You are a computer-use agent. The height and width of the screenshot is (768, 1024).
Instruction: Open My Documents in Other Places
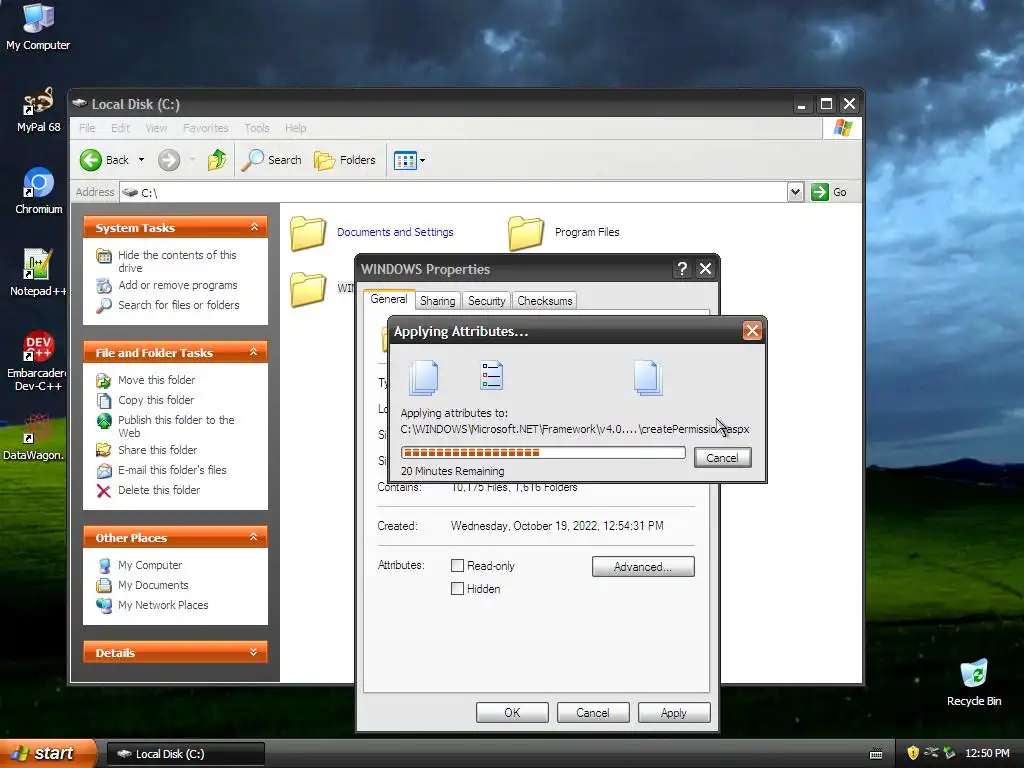click(x=153, y=585)
